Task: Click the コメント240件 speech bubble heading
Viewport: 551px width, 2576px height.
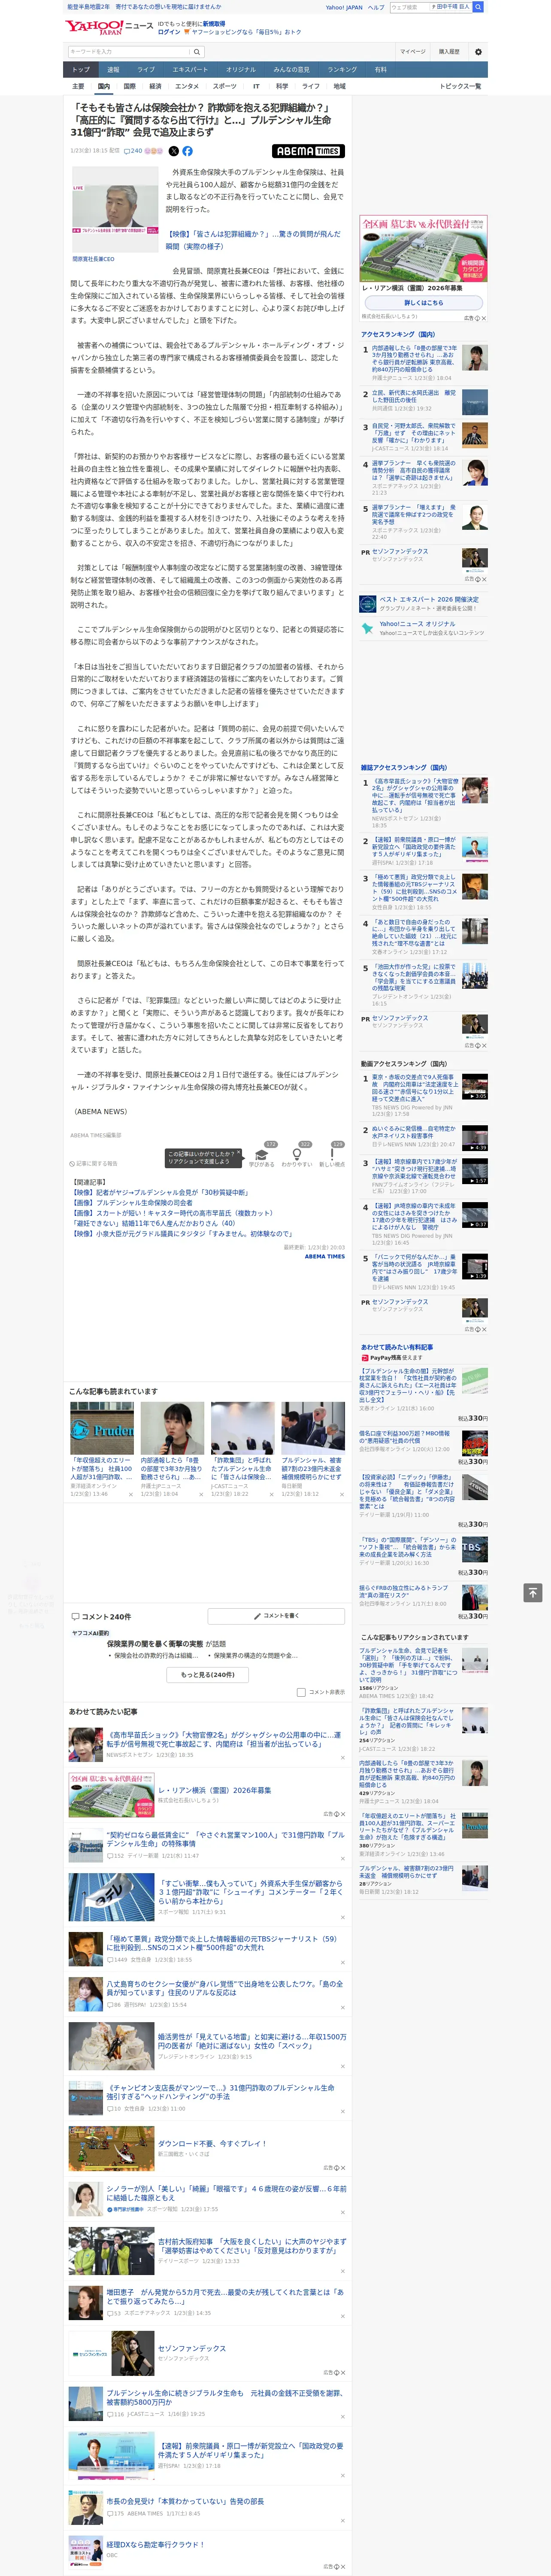Action: tap(100, 1617)
